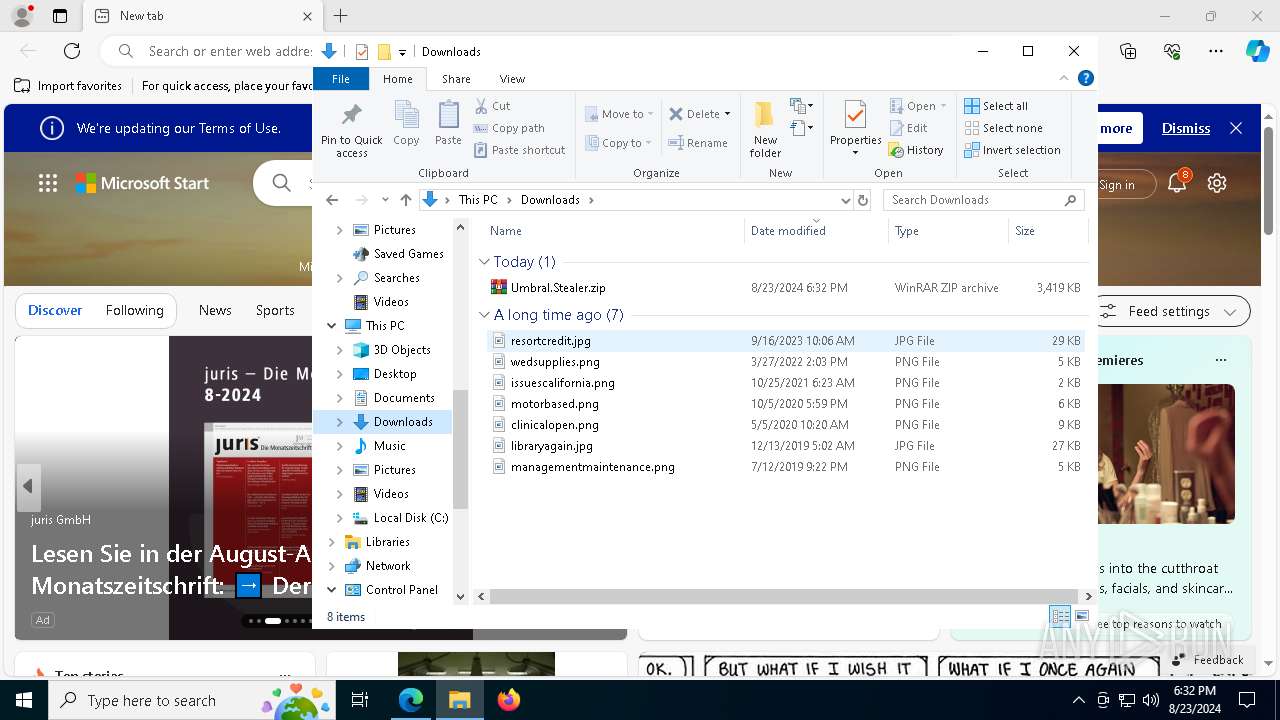Switch to Share ribbon tab
The height and width of the screenshot is (720, 1280).
point(456,79)
